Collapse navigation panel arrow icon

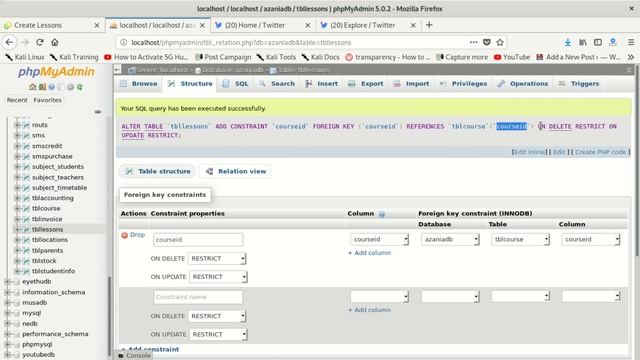118,70
